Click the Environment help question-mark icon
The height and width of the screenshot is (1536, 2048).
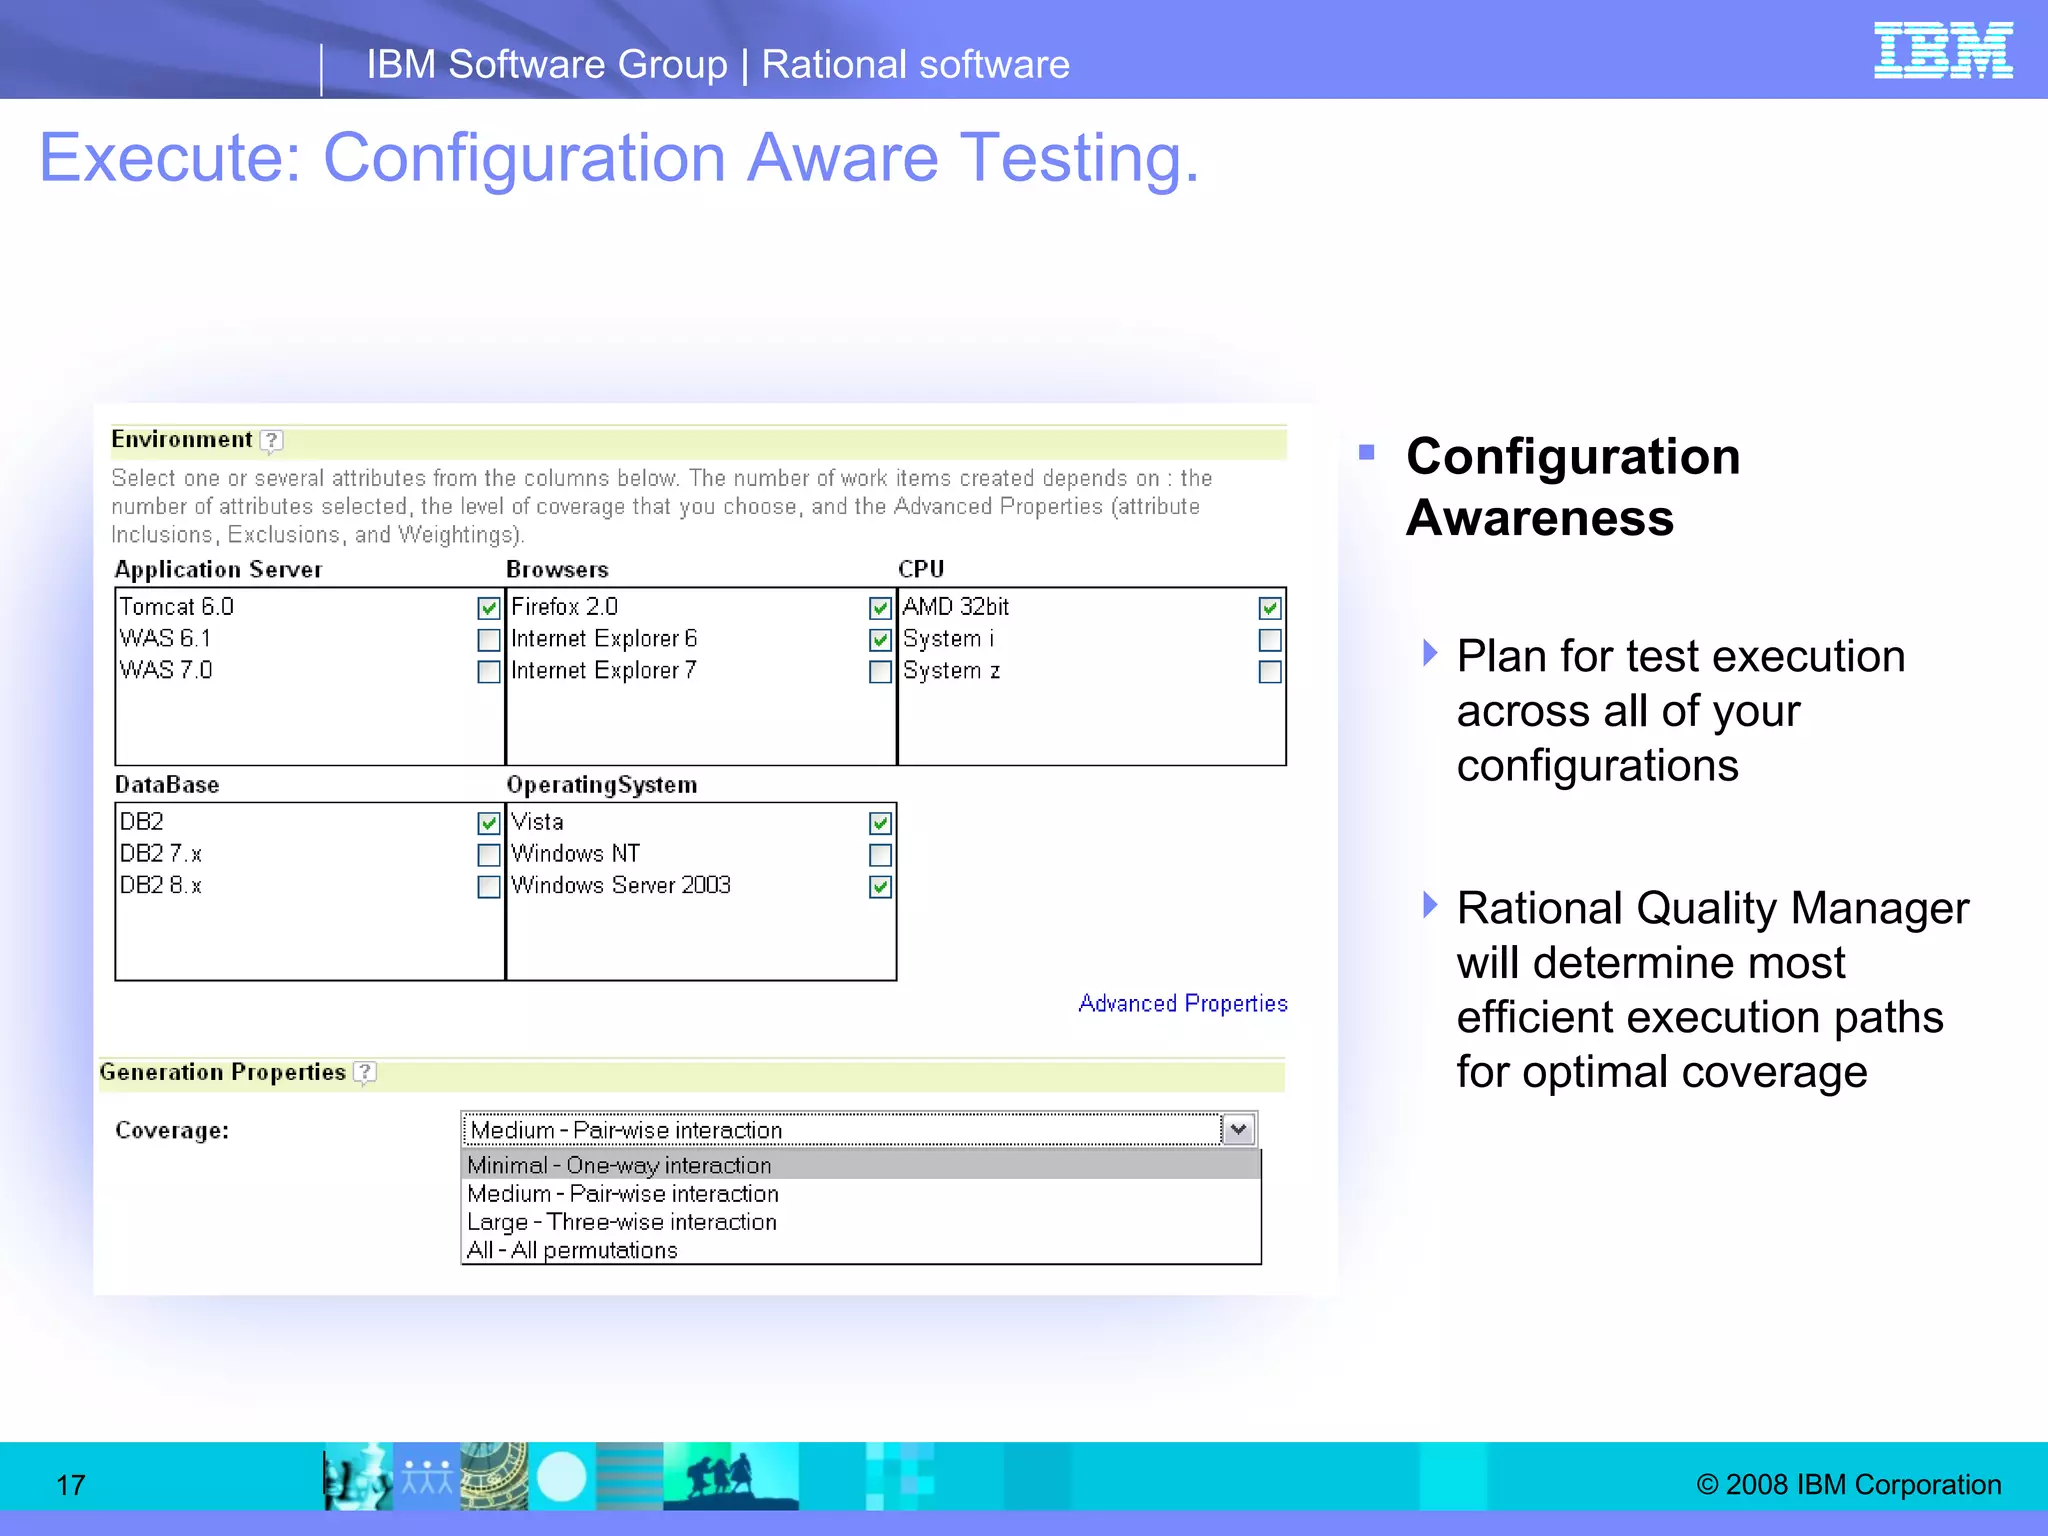(271, 441)
